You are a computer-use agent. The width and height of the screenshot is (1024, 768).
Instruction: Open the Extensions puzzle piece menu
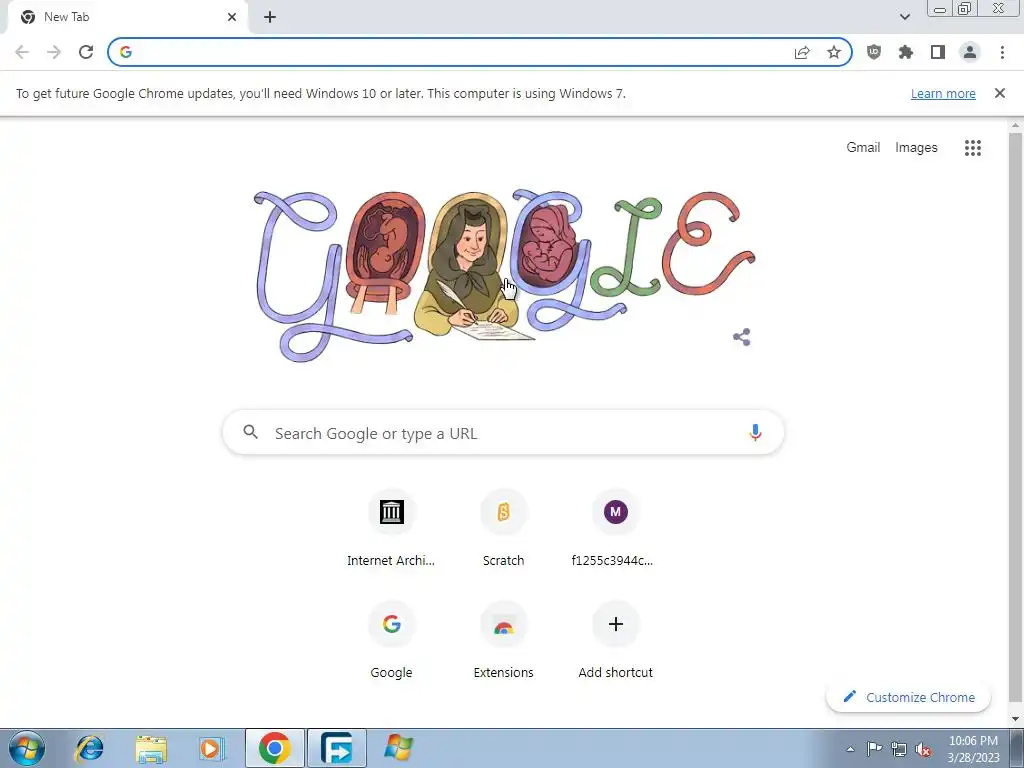pos(905,52)
